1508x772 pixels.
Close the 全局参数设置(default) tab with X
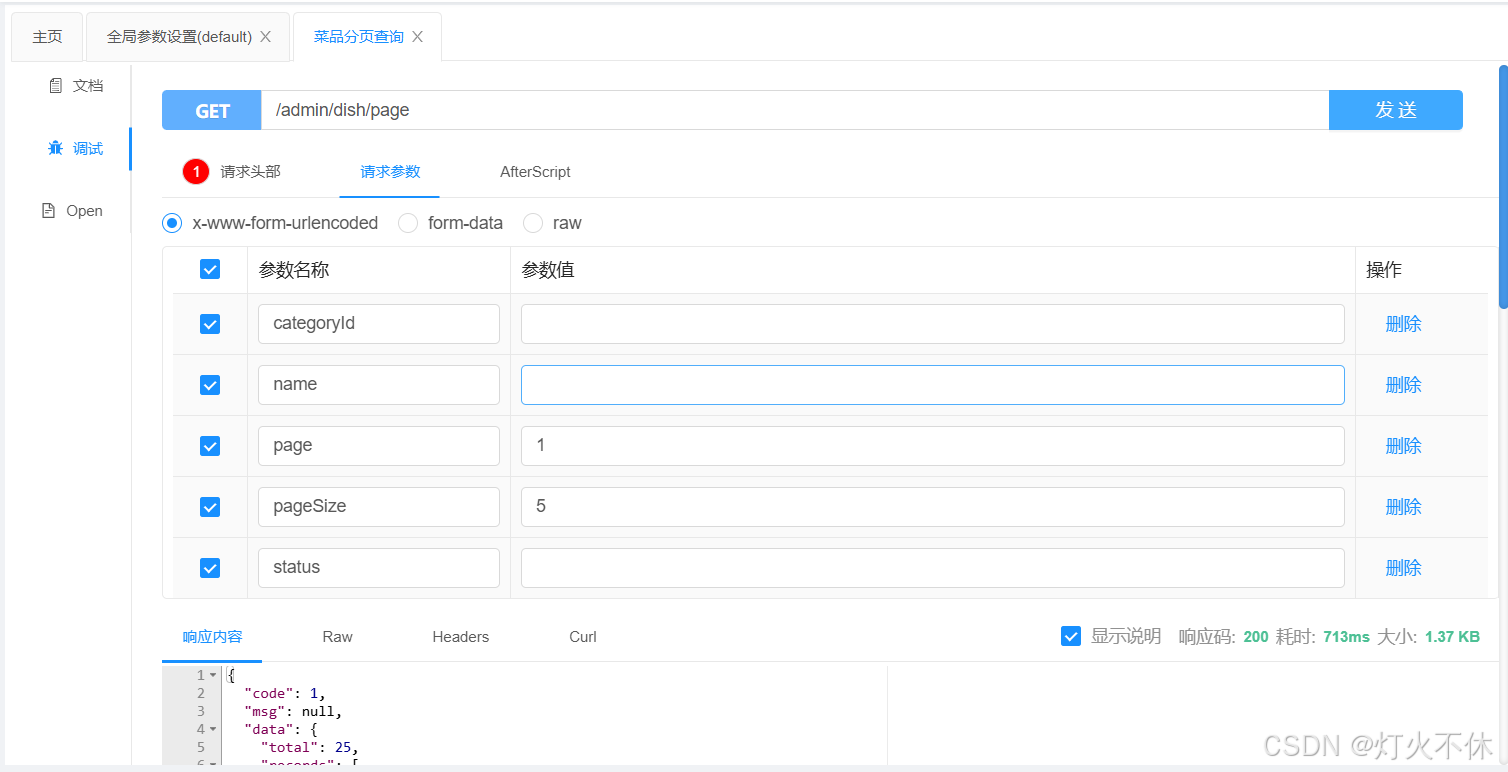(265, 37)
